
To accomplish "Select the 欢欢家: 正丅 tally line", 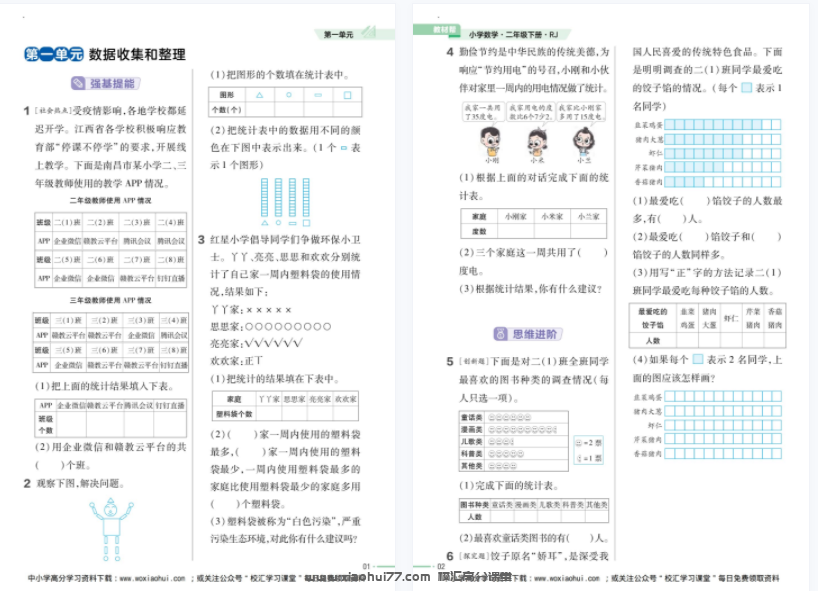I will click(x=236, y=360).
